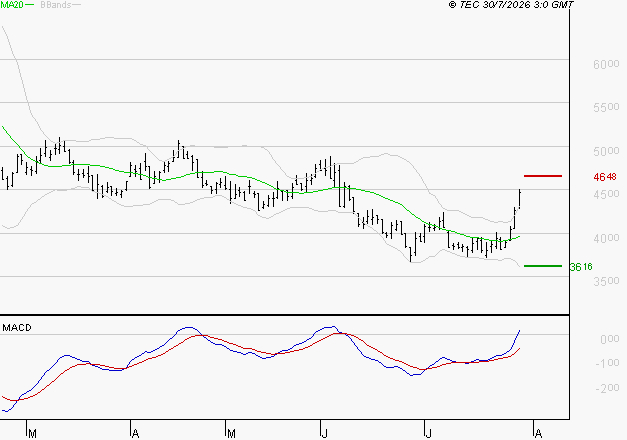Viewport: 627px width, 440px height.
Task: Click the latest price bar near 4500
Action: coord(519,199)
